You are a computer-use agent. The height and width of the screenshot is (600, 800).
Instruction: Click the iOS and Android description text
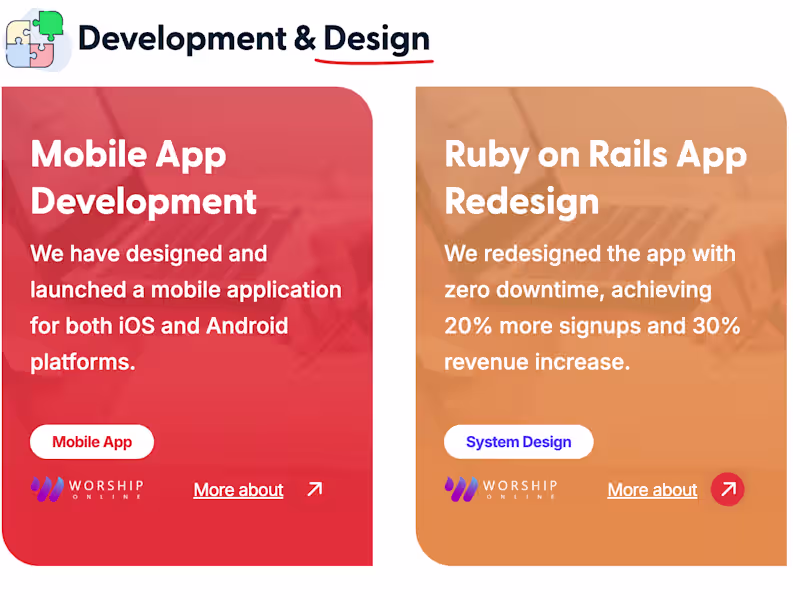[186, 308]
